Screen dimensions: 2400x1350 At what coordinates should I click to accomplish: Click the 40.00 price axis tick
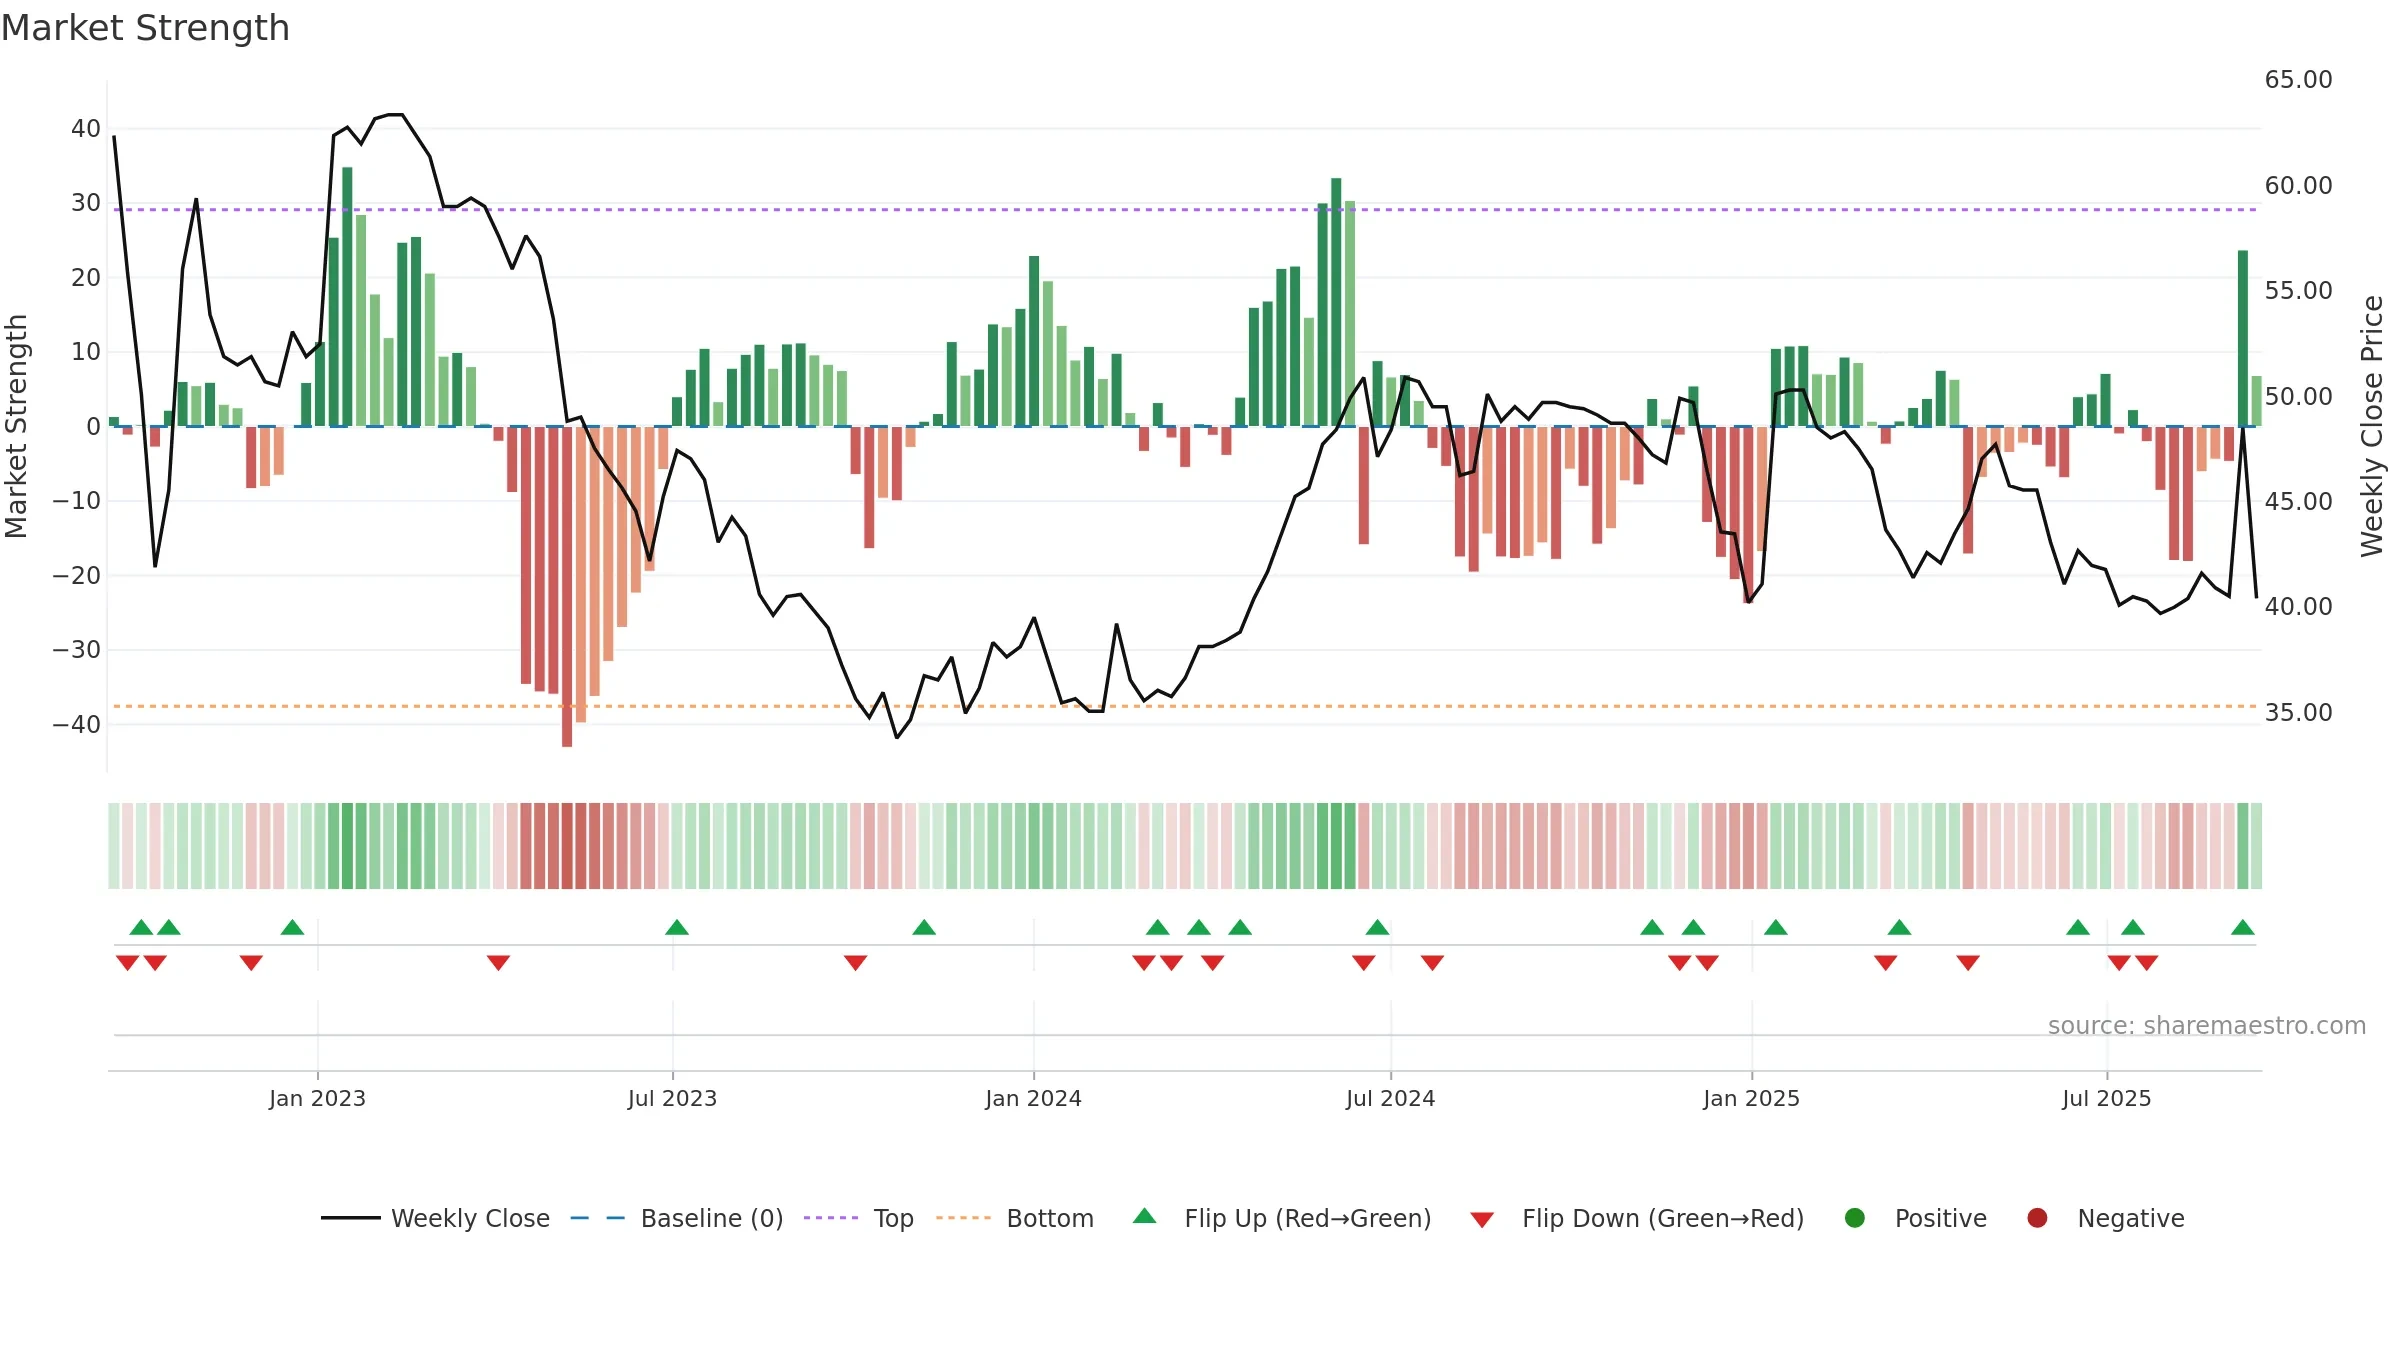[2298, 606]
